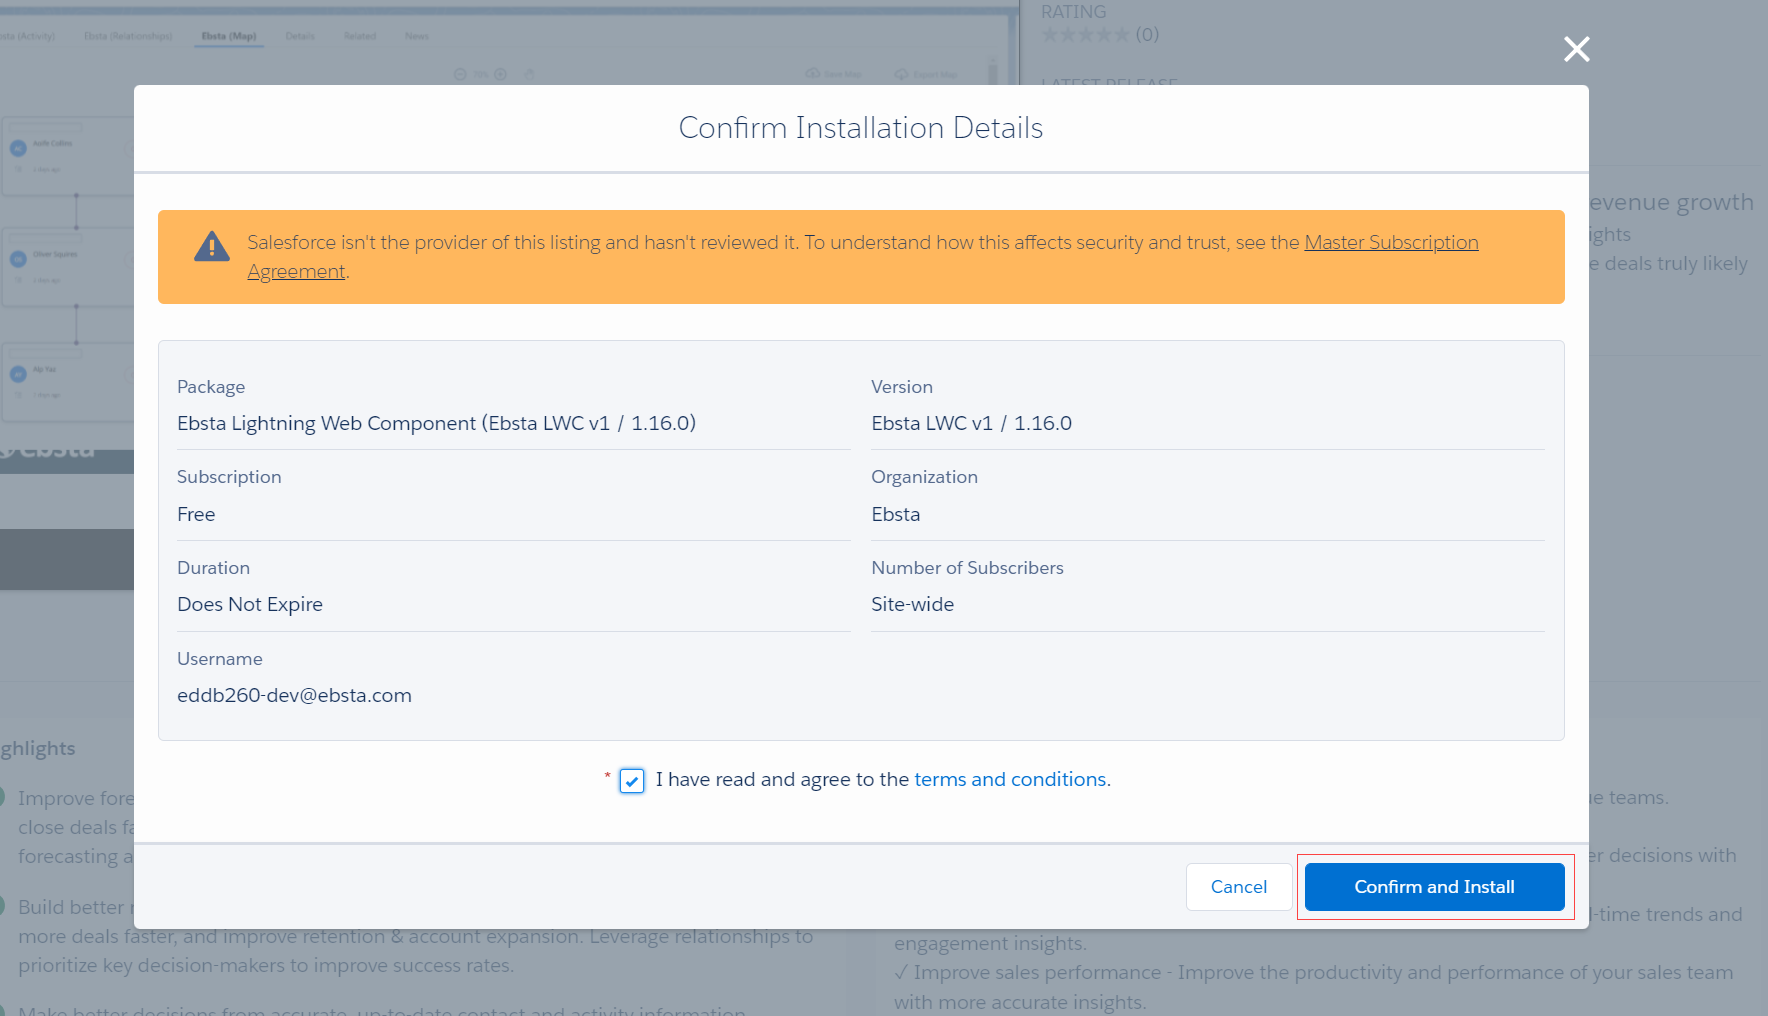Image resolution: width=1768 pixels, height=1016 pixels.
Task: Click the warning triangle icon in the banner
Action: coord(211,246)
